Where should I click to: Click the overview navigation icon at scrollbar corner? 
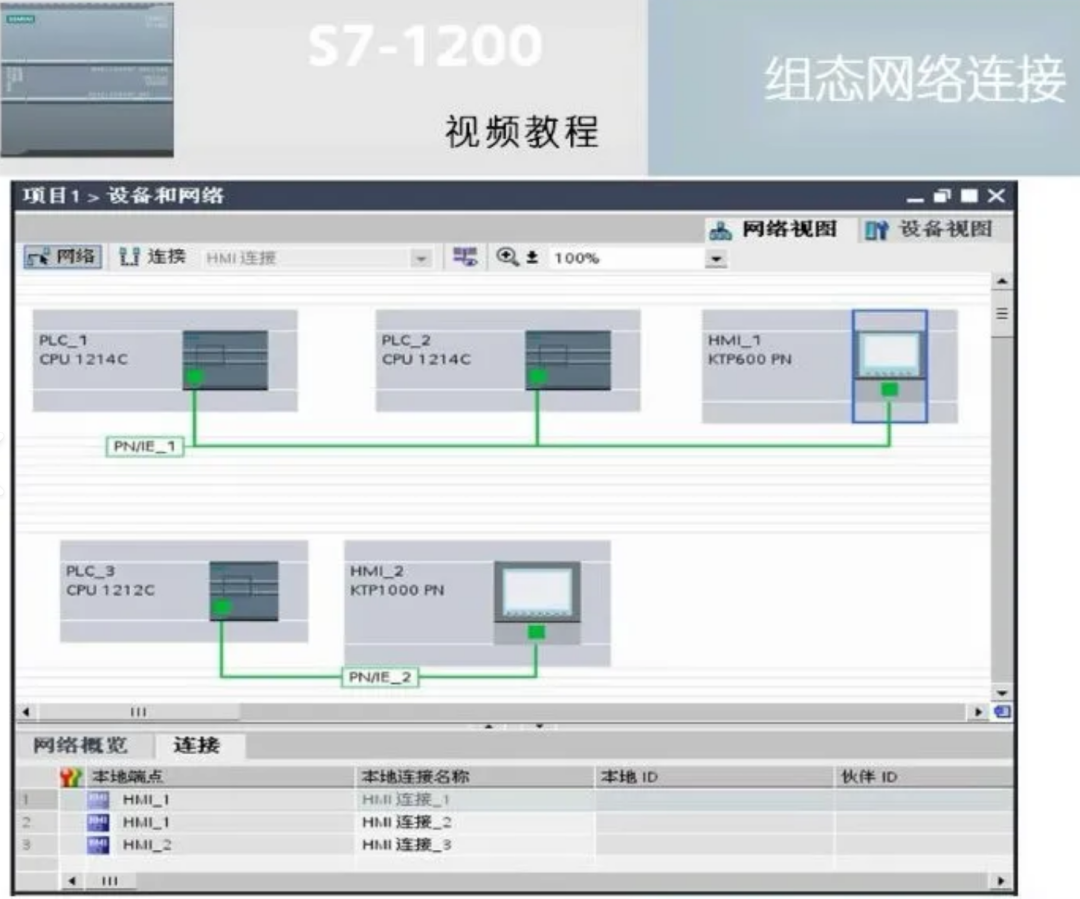click(1003, 712)
